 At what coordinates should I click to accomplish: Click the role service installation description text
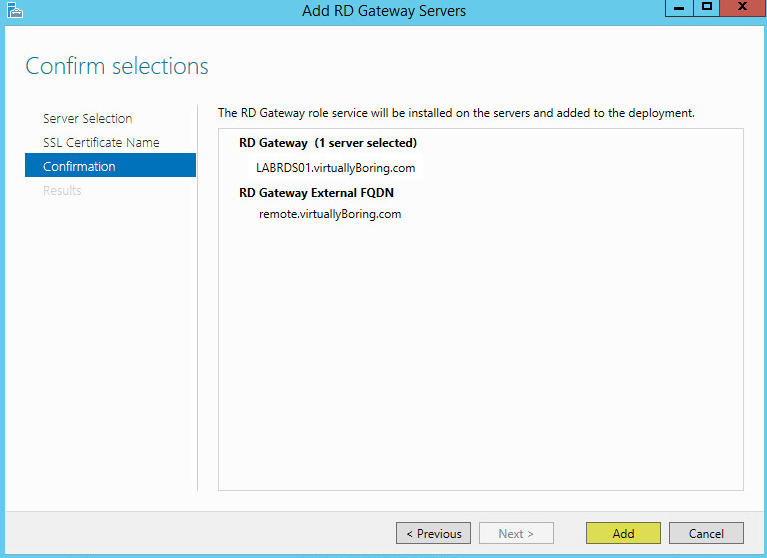[x=456, y=113]
